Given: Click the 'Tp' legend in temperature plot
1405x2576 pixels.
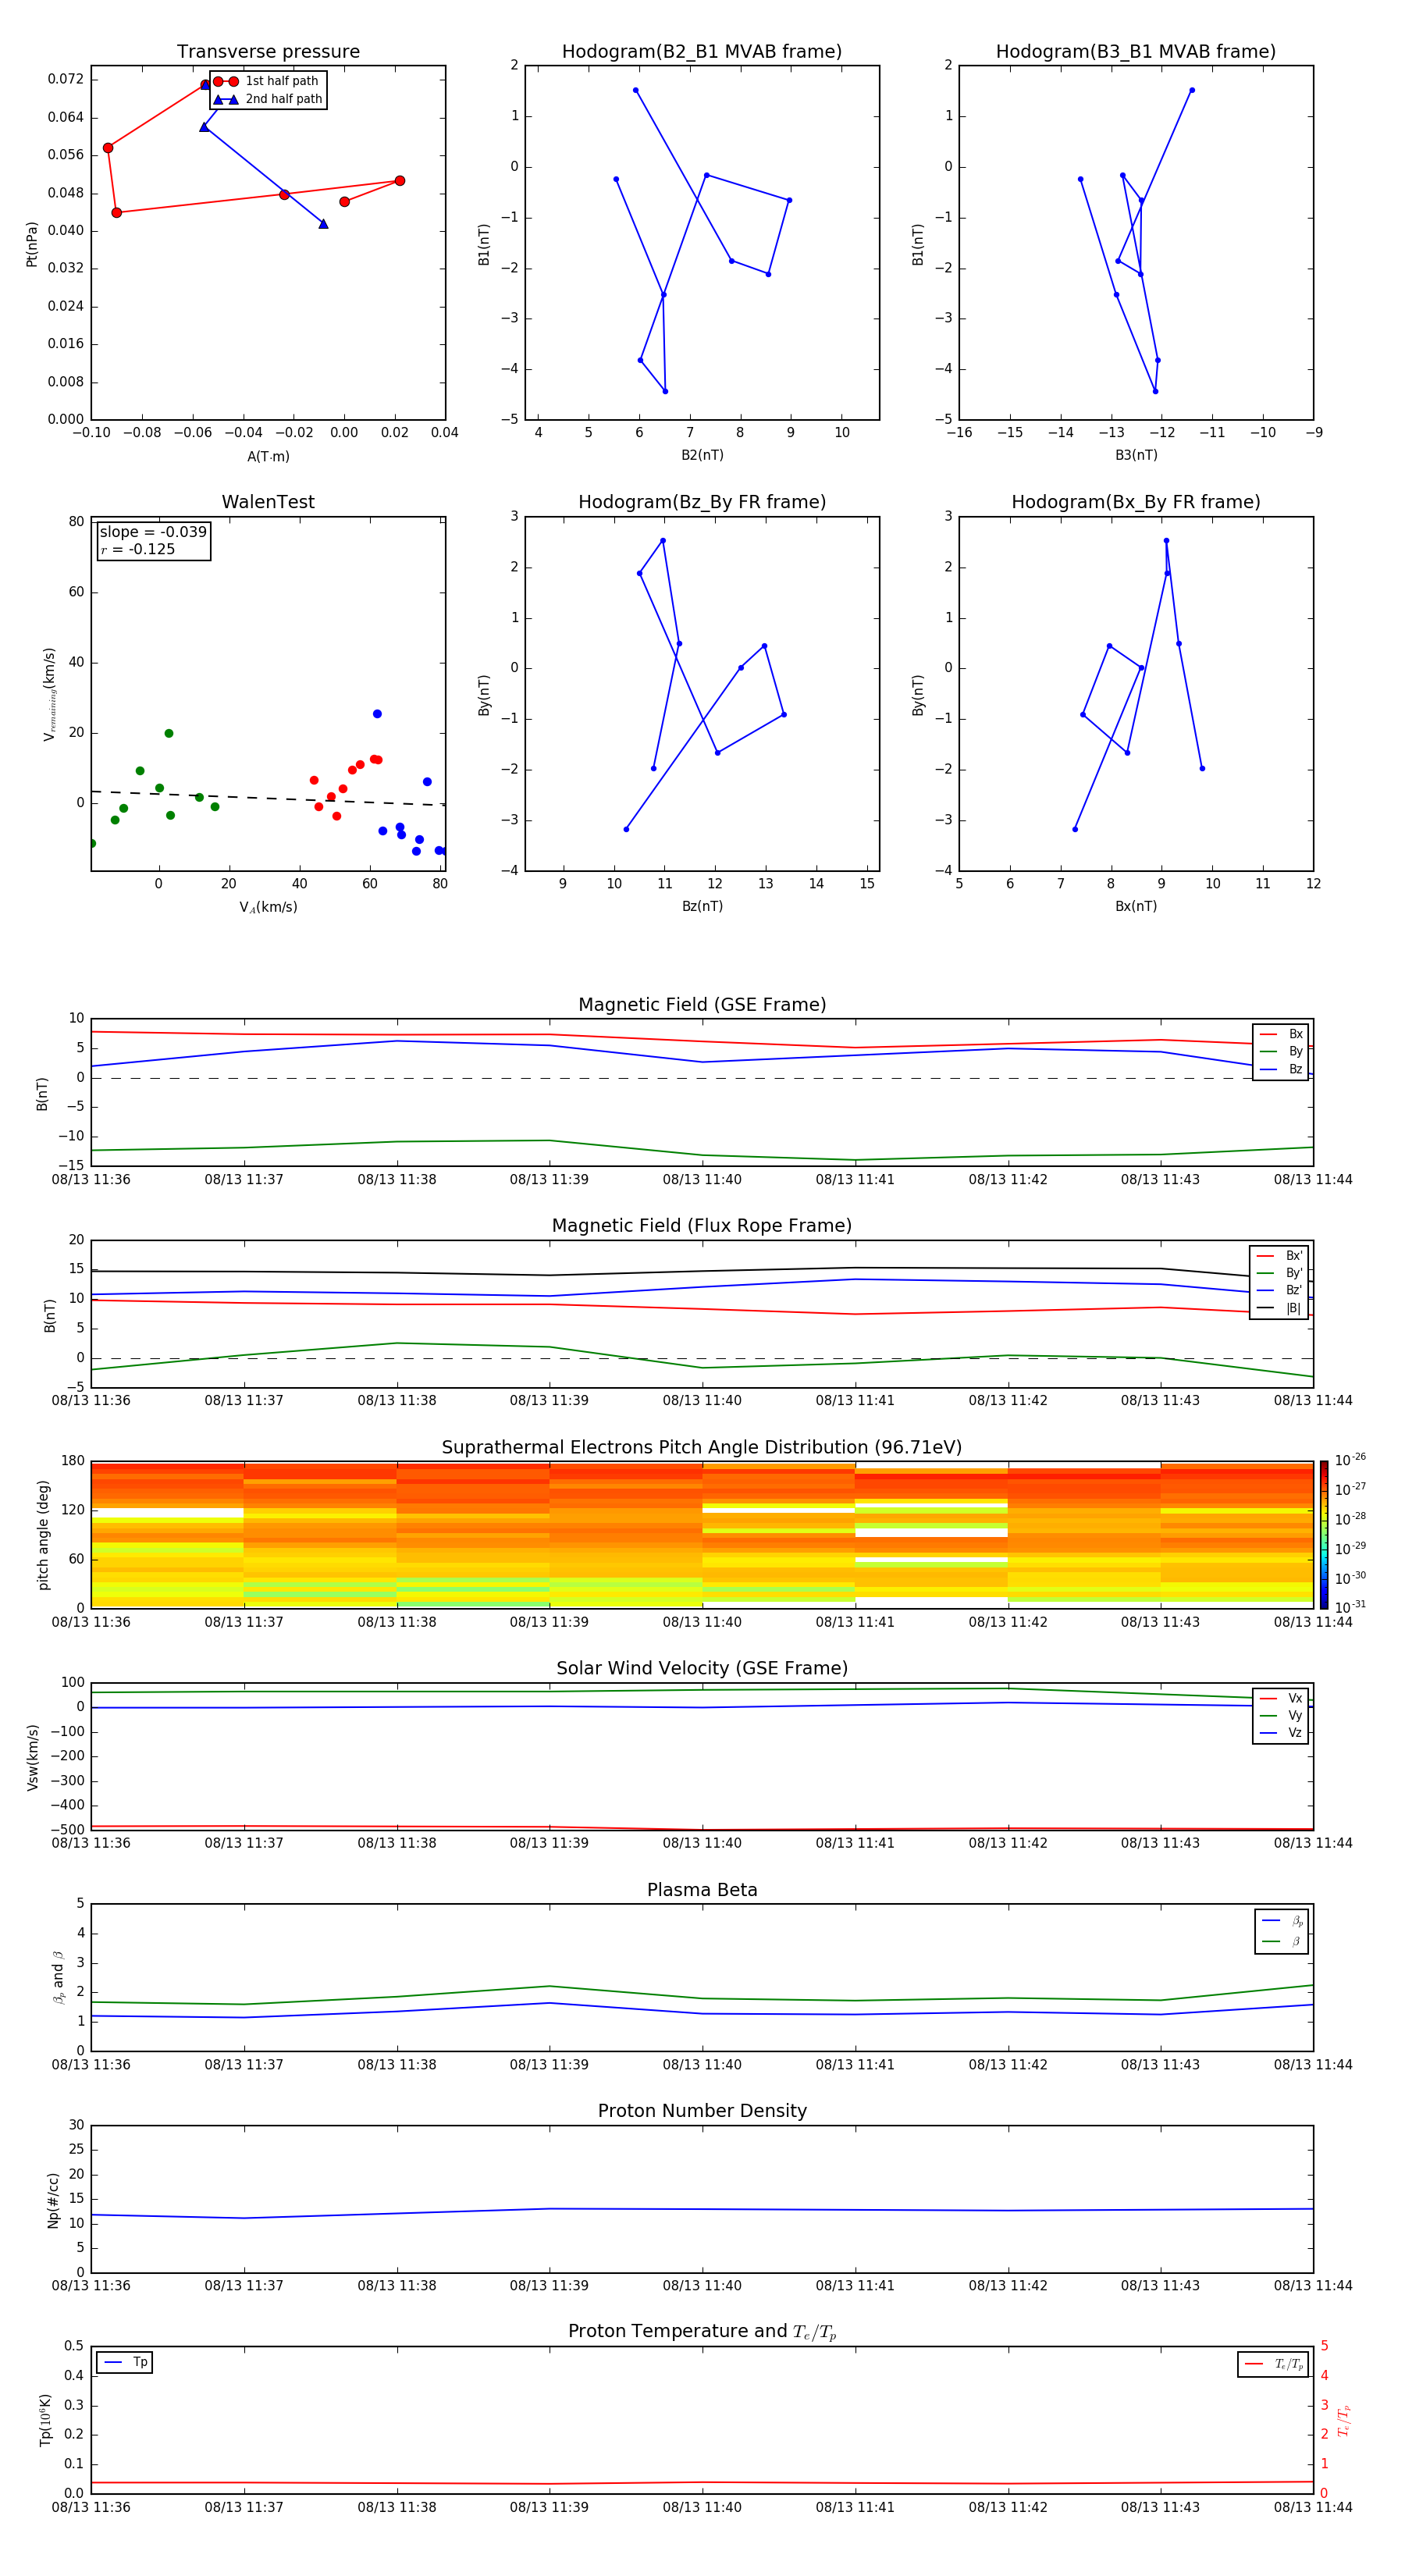Looking at the screenshot, I should (125, 2362).
